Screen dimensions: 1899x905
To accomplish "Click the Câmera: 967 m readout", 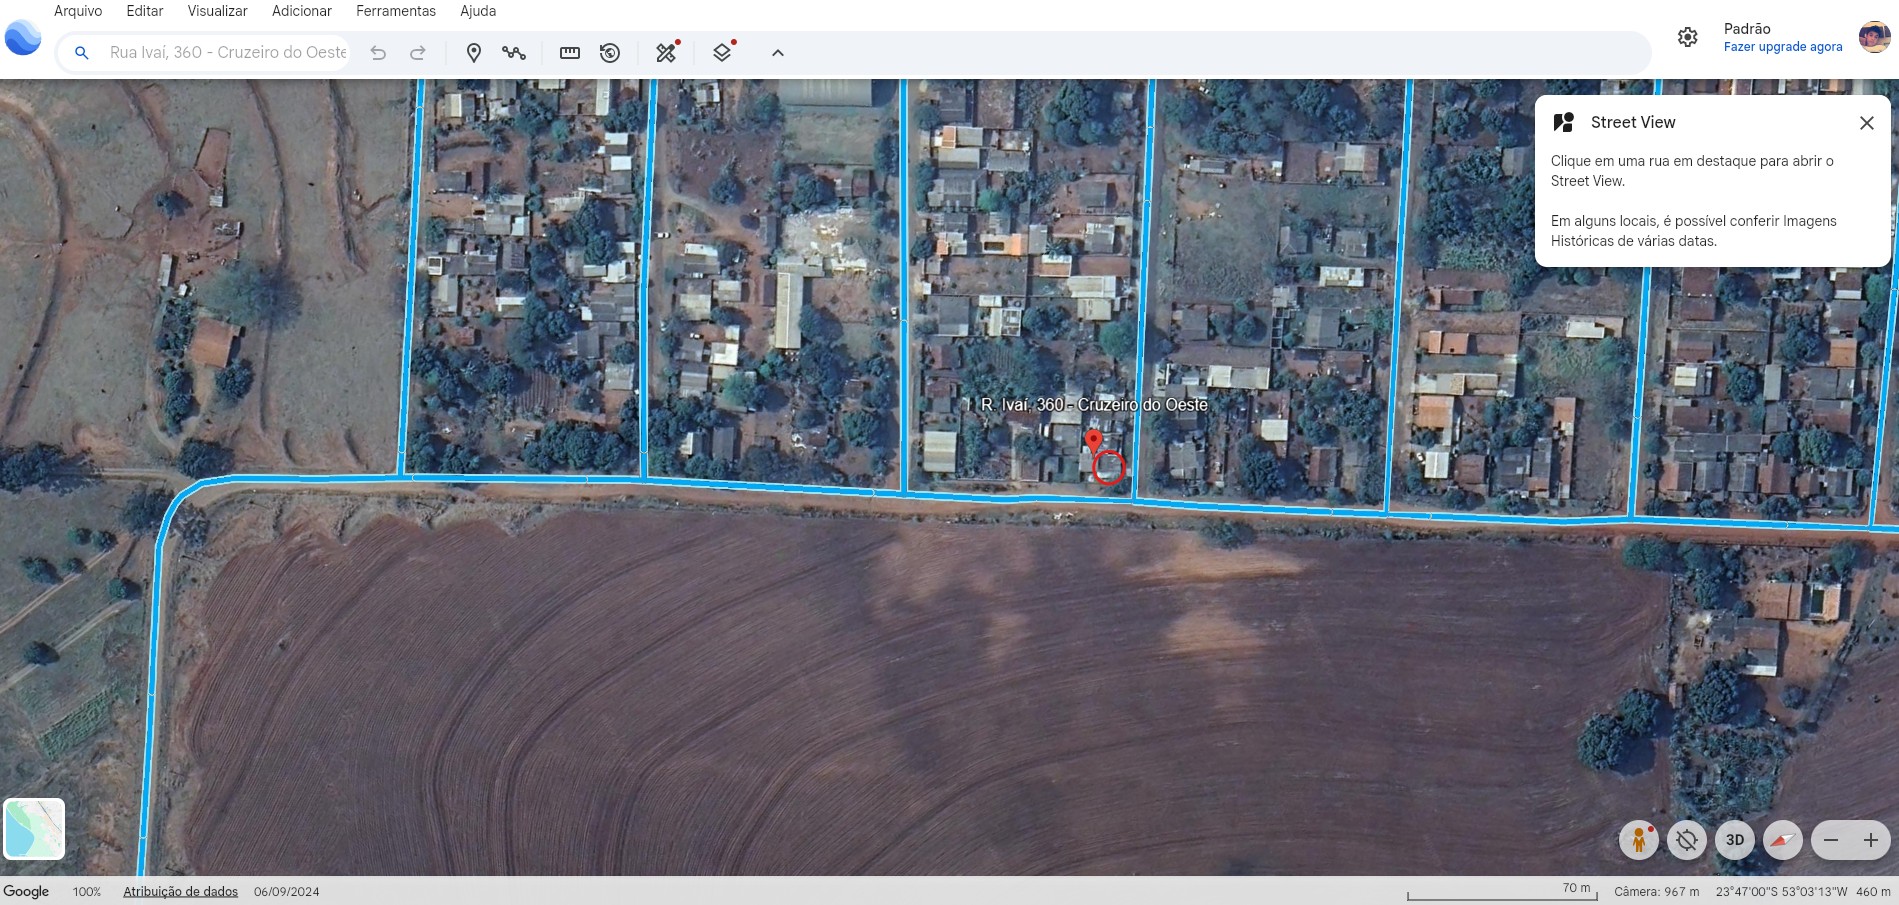I will [x=1656, y=892].
